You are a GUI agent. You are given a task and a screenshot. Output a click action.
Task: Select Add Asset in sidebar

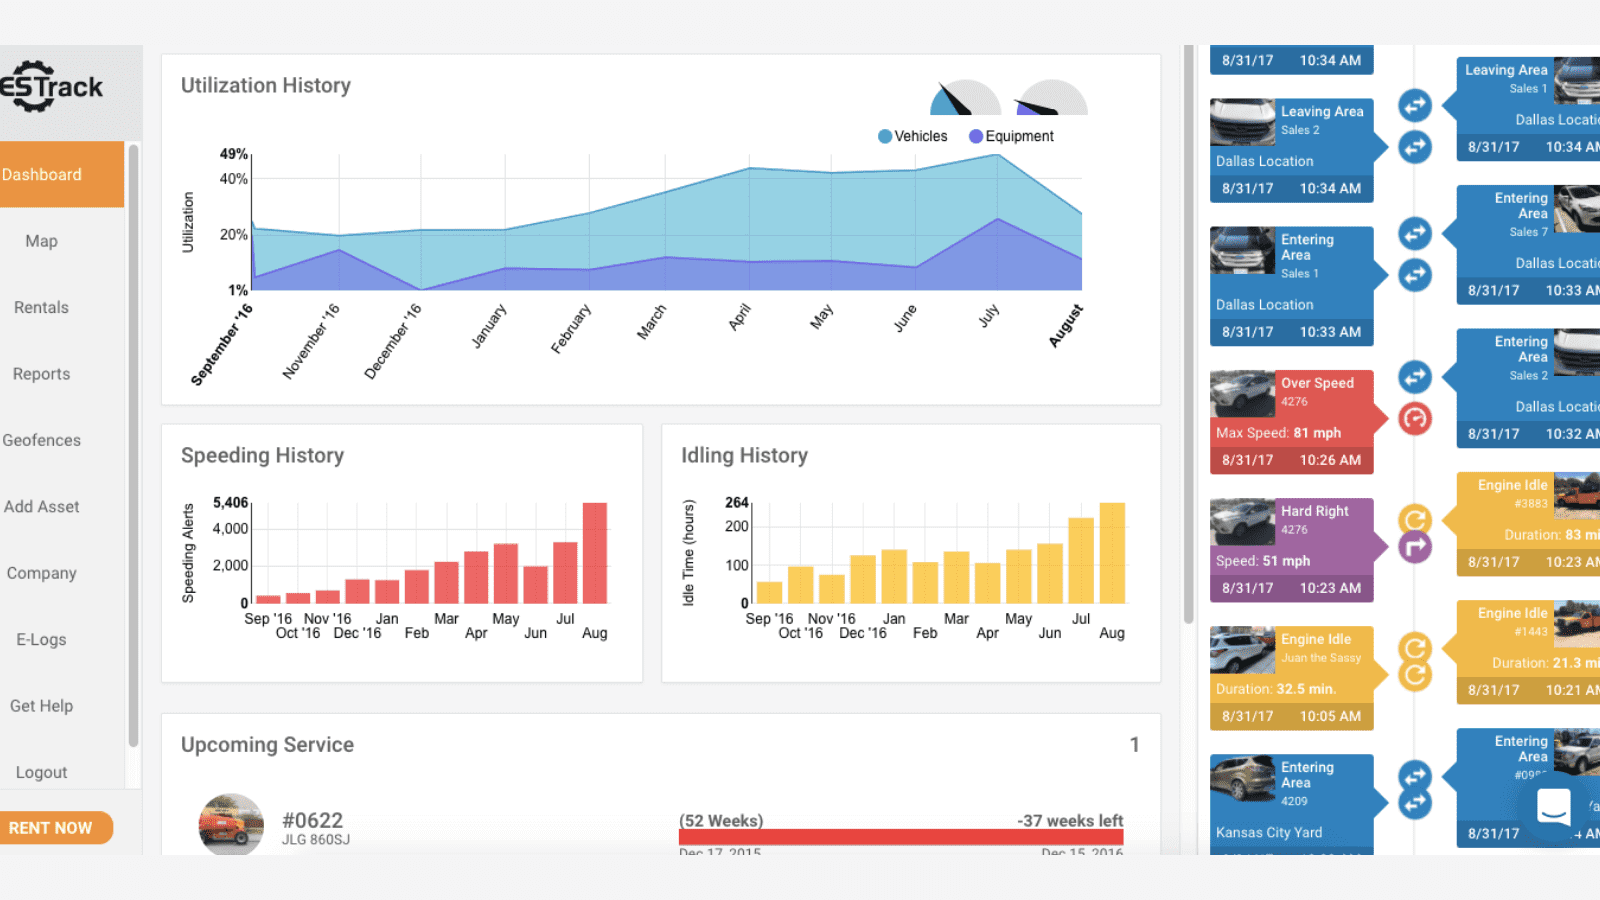tap(41, 507)
